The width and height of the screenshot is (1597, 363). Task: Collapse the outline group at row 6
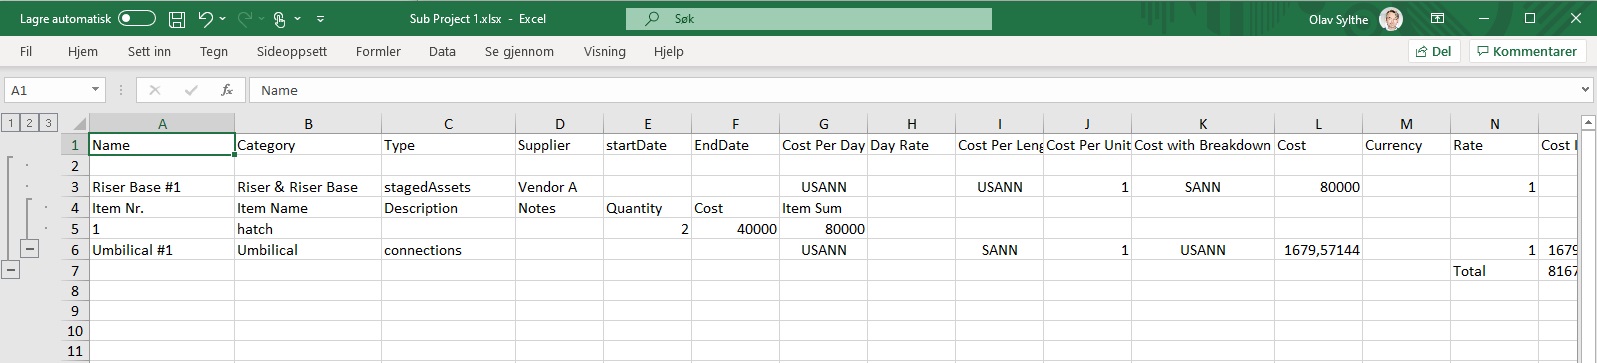pos(30,249)
